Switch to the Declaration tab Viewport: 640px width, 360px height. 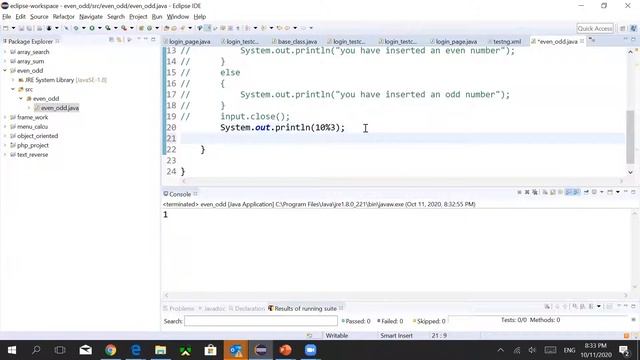[247, 309]
